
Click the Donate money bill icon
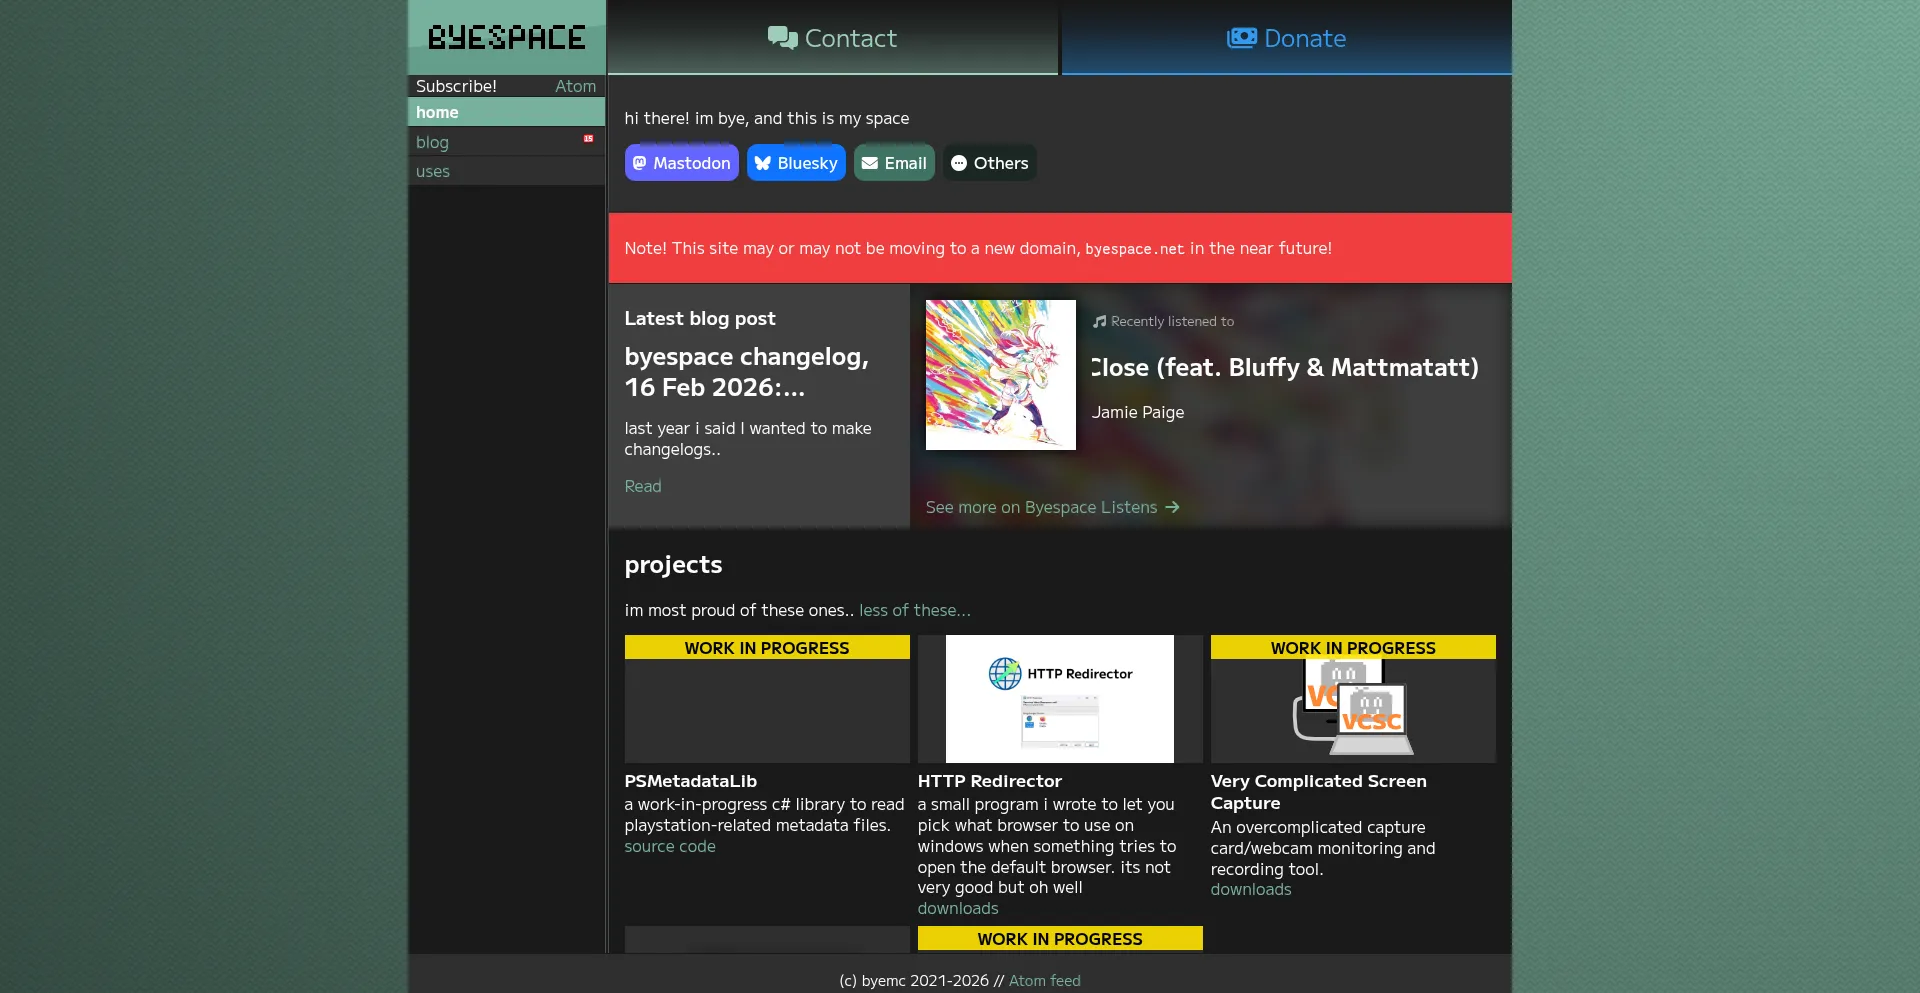(1241, 38)
